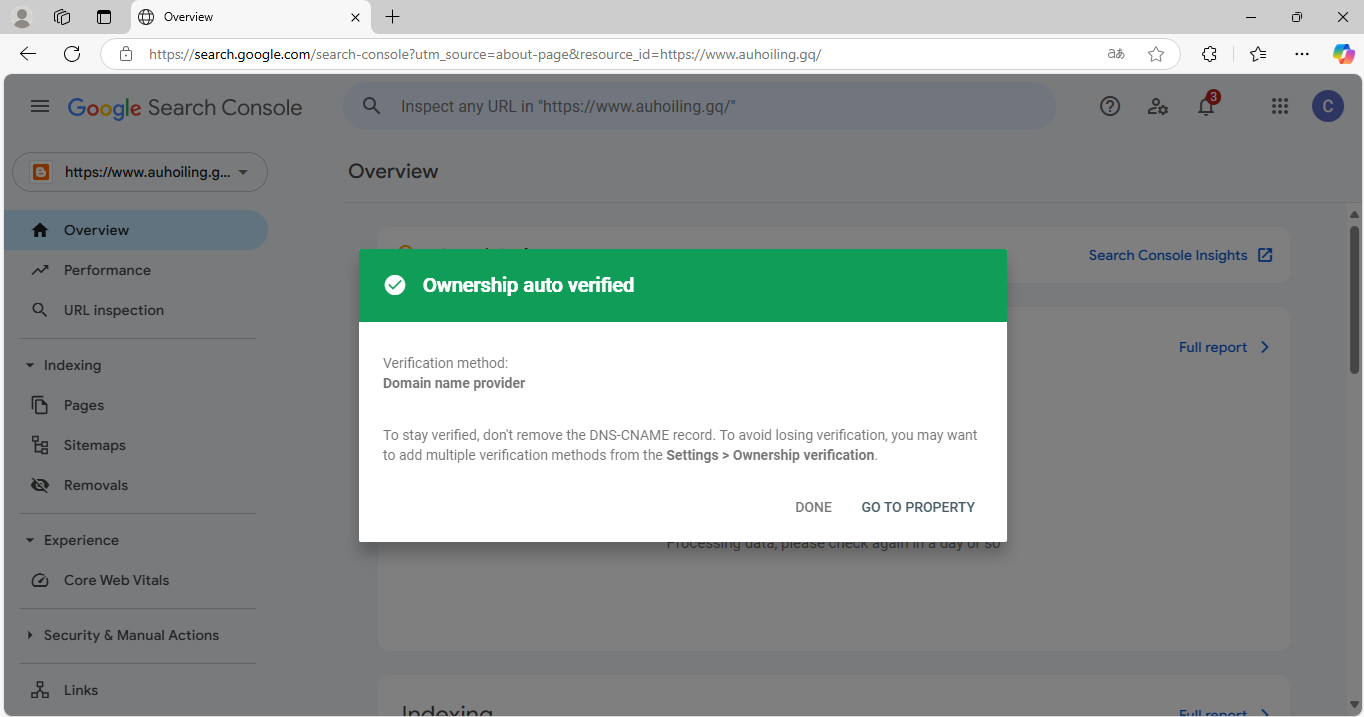Viewport: 1364px width, 717px height.
Task: Click the Google Search Console logo
Action: click(185, 108)
